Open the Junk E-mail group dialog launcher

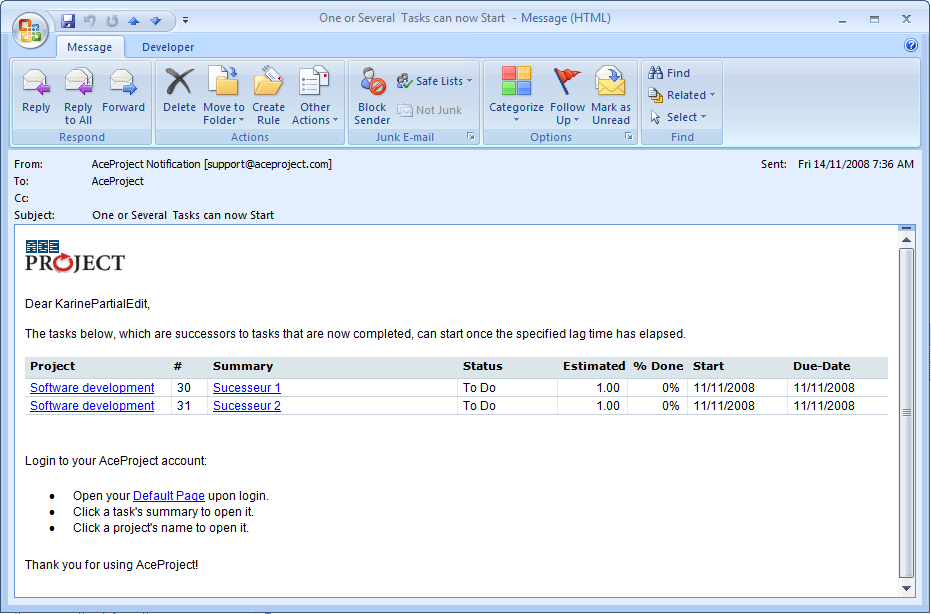click(471, 137)
